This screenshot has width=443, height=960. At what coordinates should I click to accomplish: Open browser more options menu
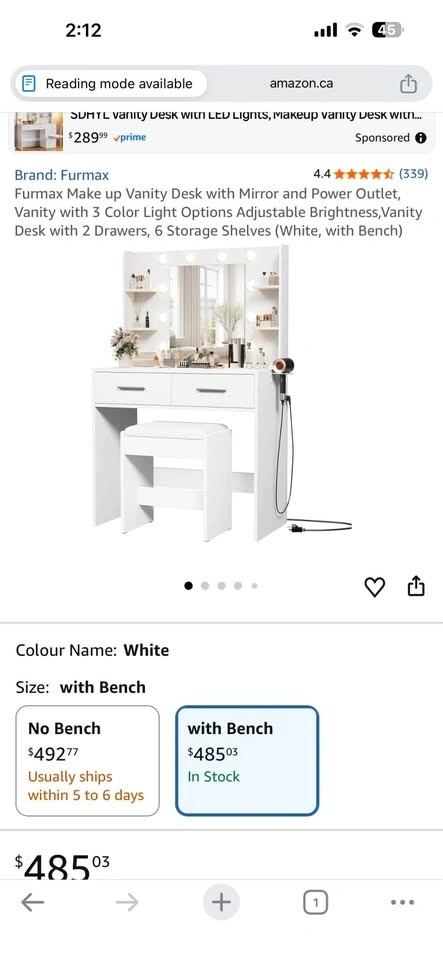(x=402, y=902)
